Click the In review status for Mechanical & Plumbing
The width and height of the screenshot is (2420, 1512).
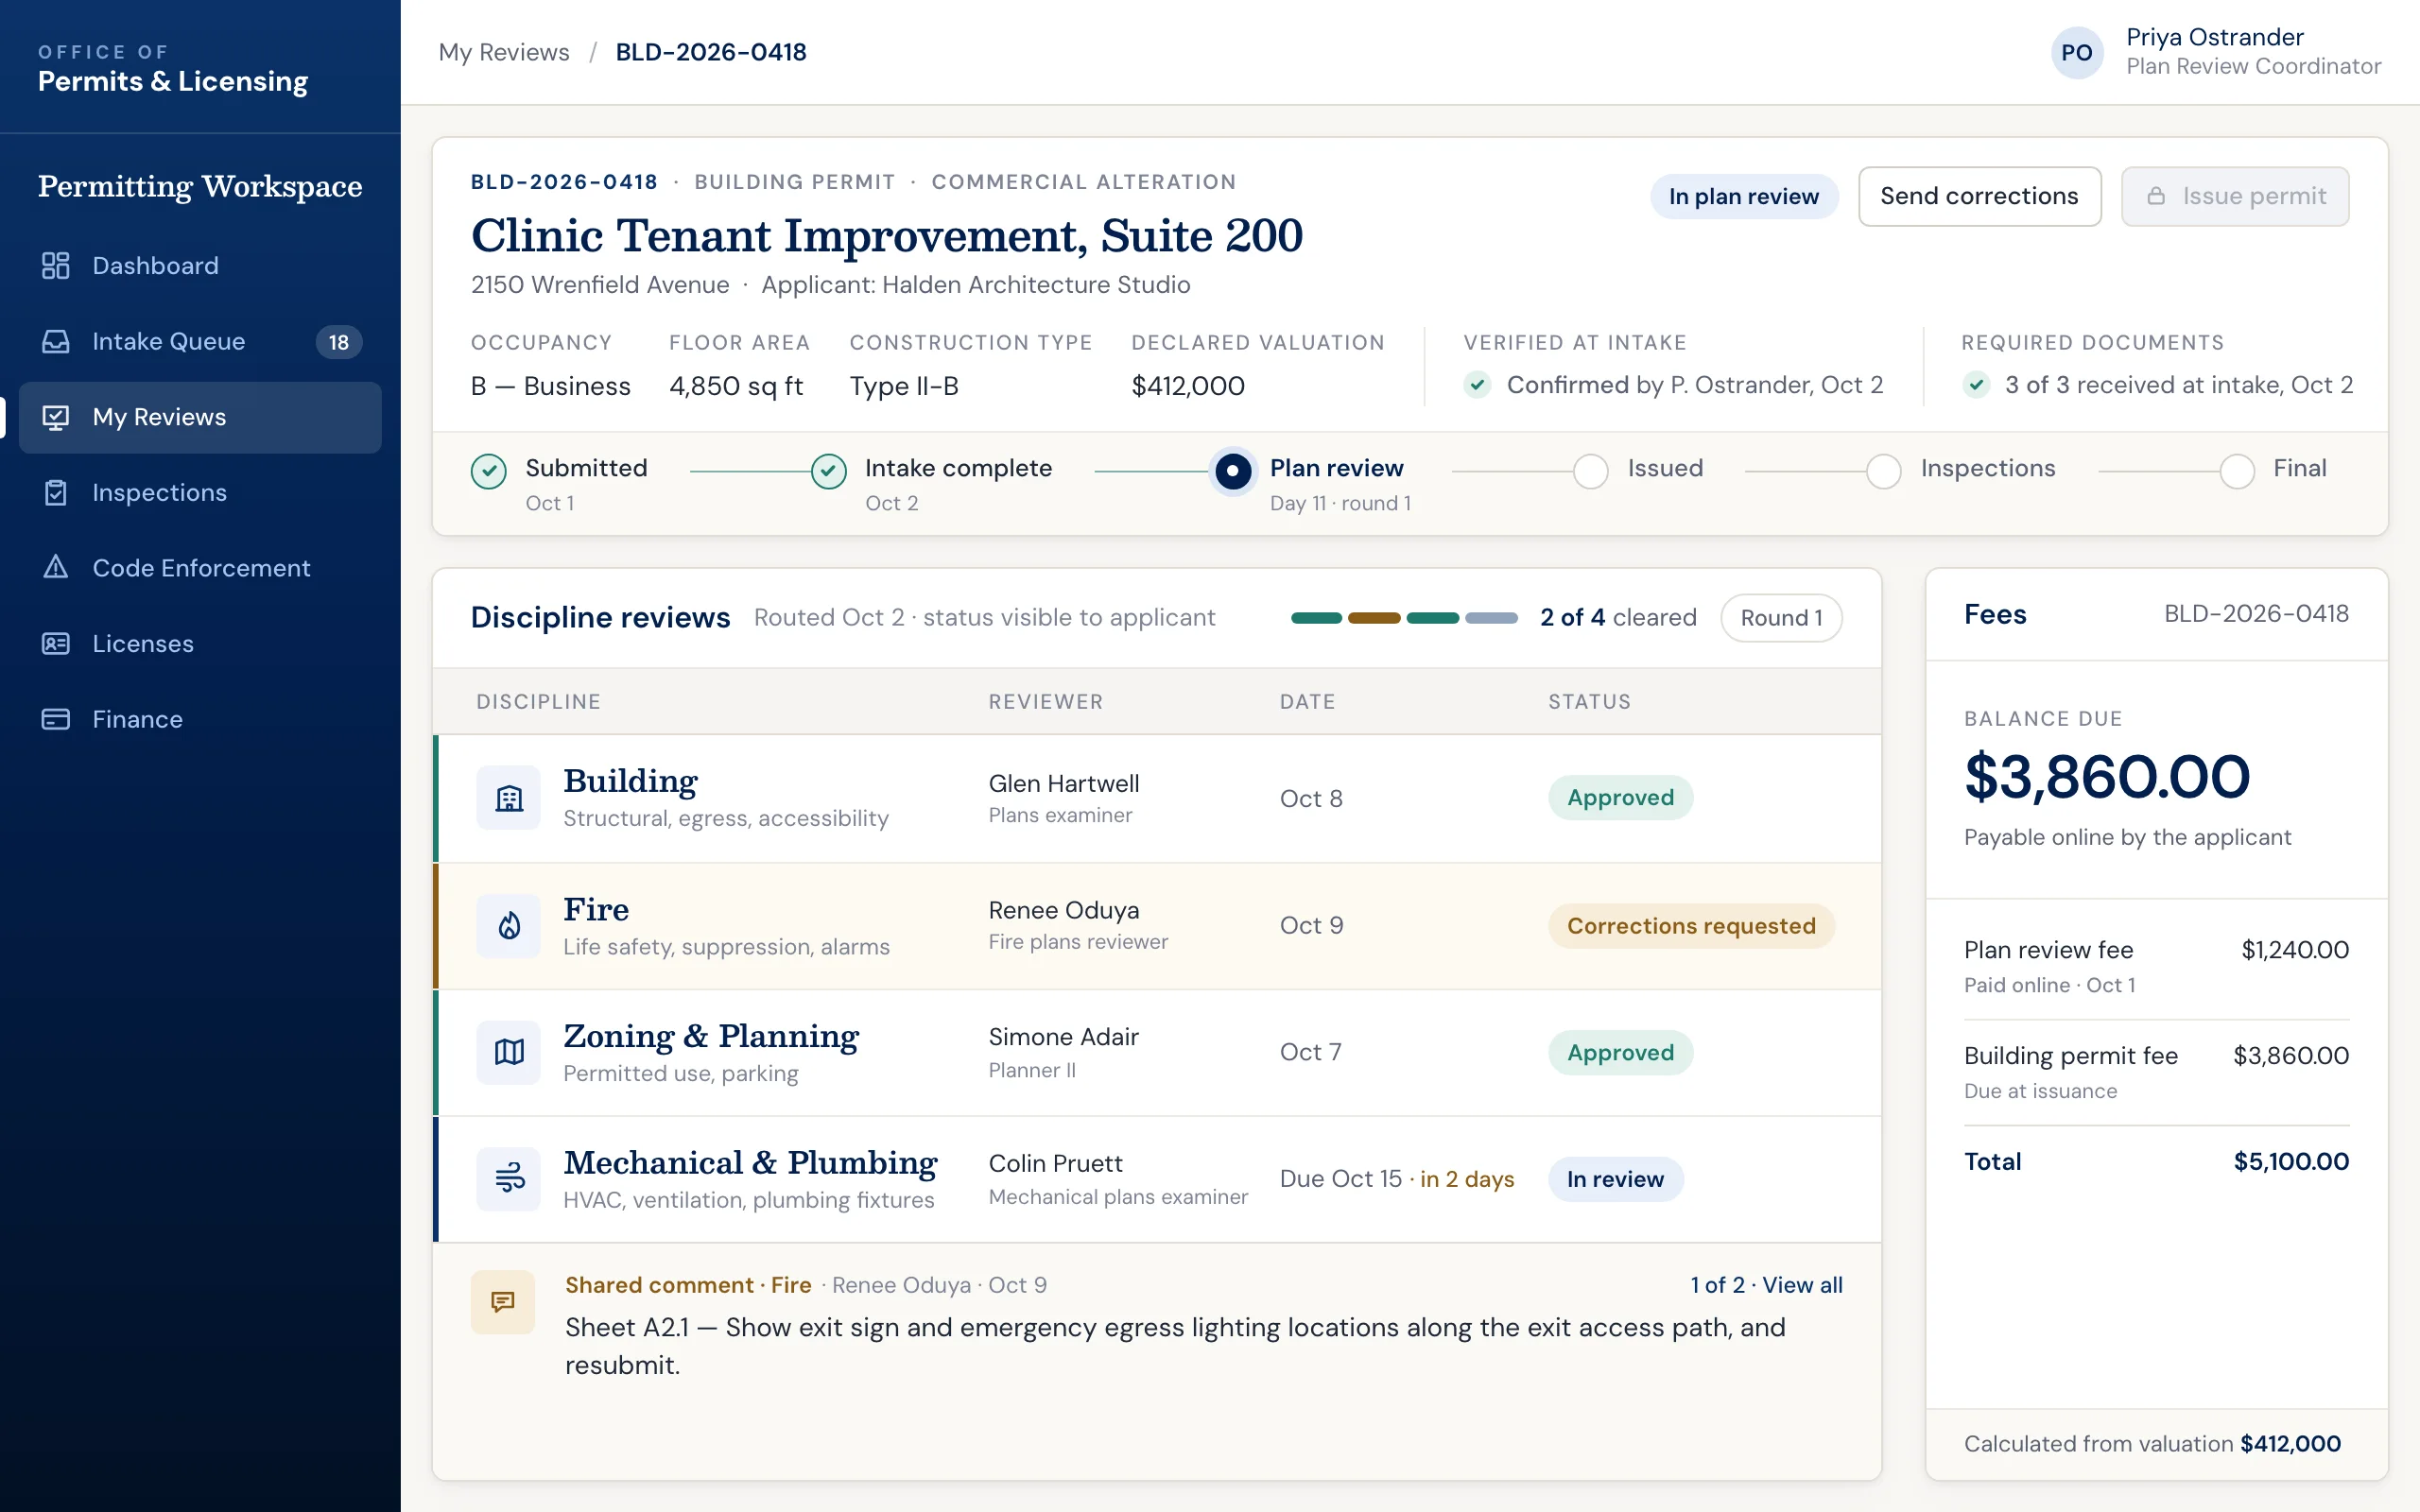pyautogui.click(x=1615, y=1179)
